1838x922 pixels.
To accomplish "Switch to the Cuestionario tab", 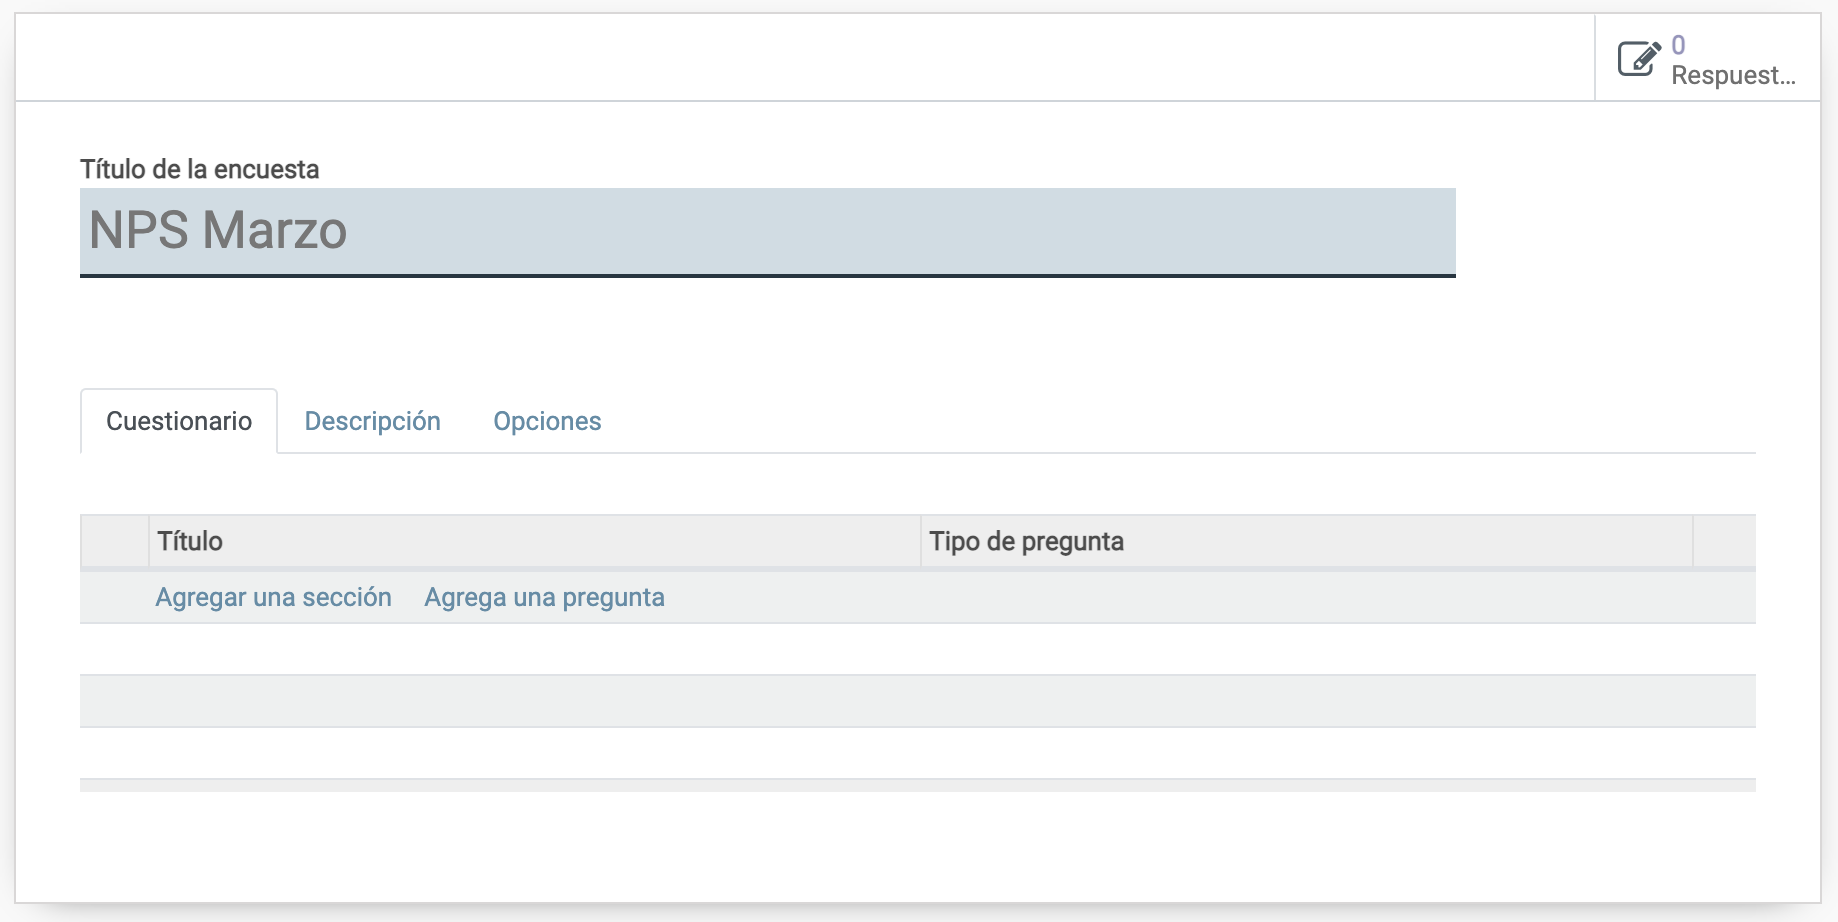I will 179,421.
